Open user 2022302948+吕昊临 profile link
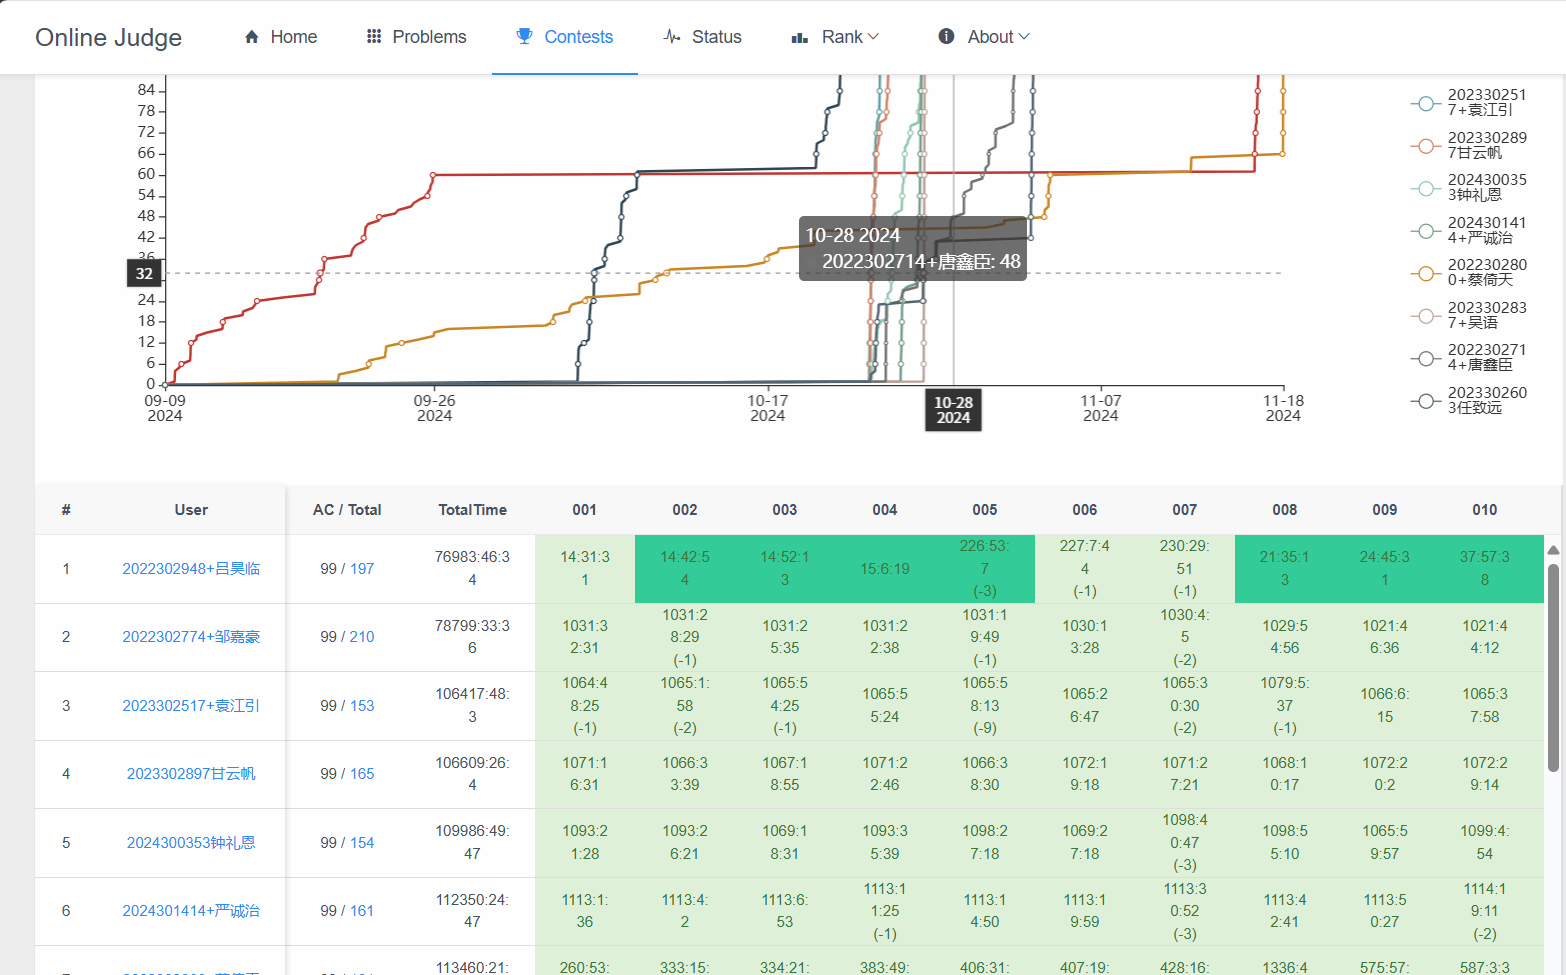 [x=191, y=569]
